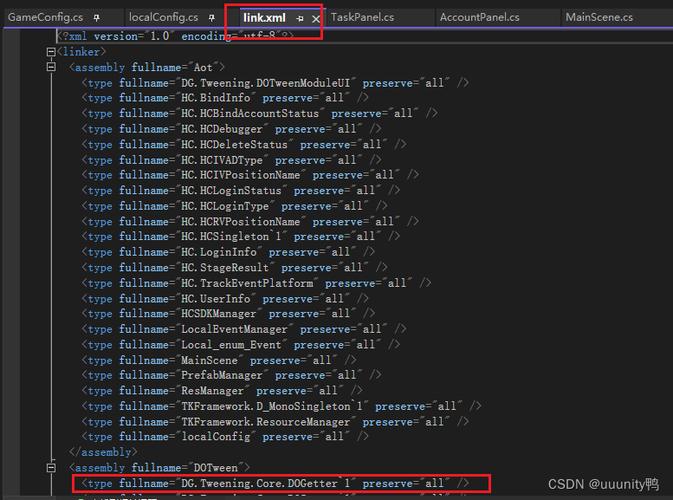Collapse the DOTween assembly node

(x=51, y=467)
